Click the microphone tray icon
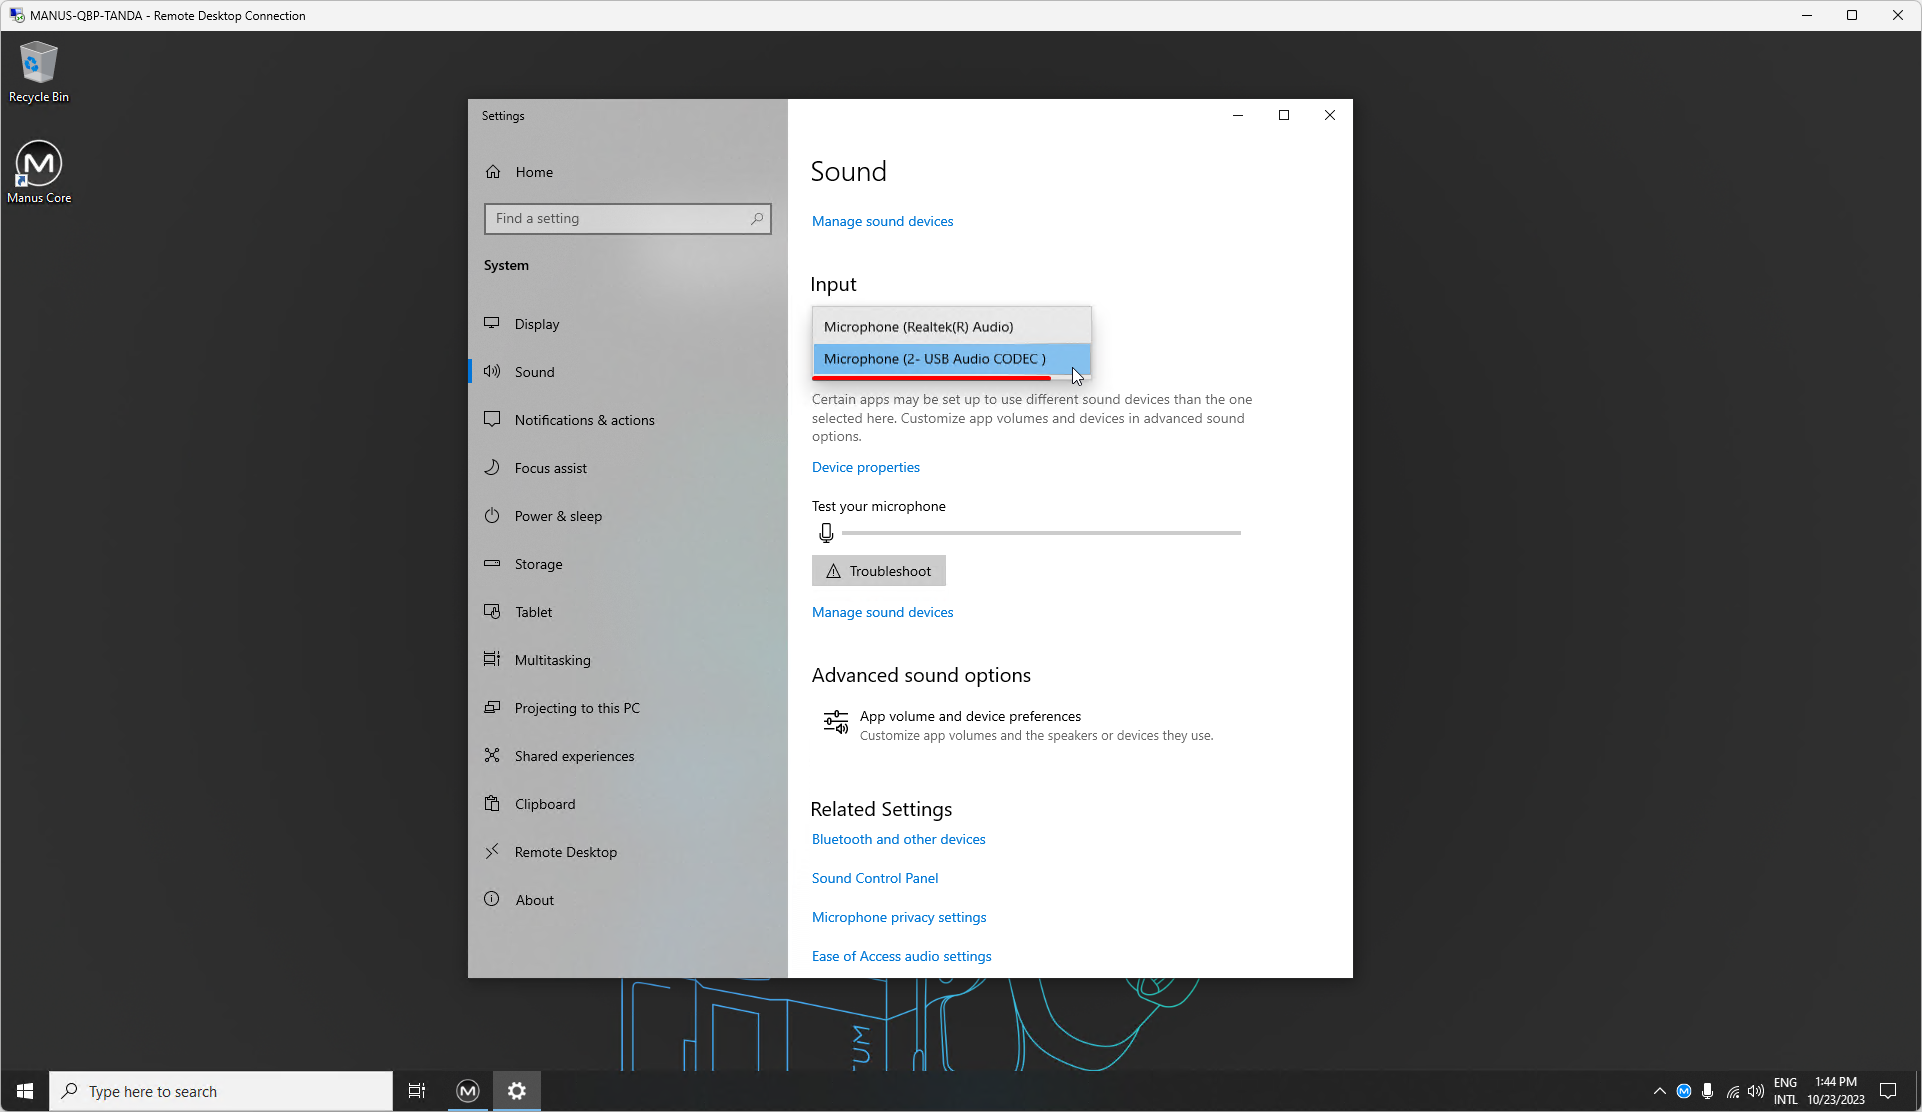The width and height of the screenshot is (1922, 1112). [x=1707, y=1091]
